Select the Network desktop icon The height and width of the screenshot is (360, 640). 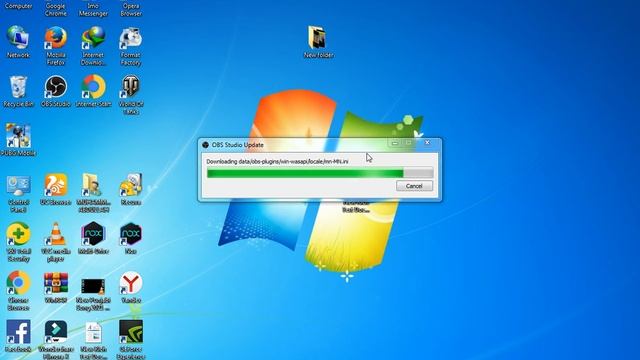[18, 42]
